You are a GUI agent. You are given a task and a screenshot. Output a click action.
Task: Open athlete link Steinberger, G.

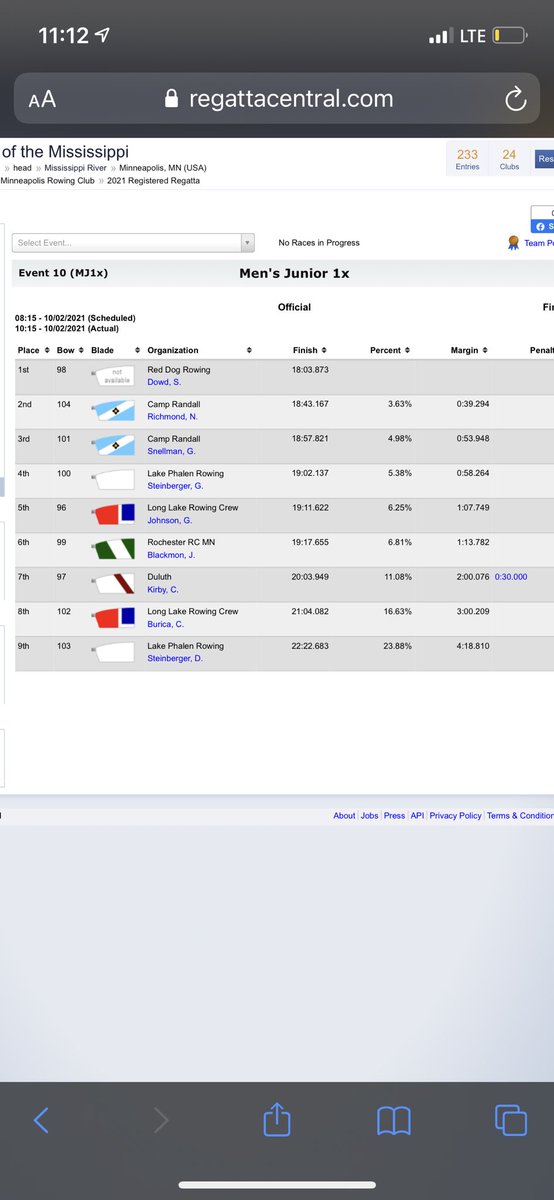pyautogui.click(x=176, y=485)
